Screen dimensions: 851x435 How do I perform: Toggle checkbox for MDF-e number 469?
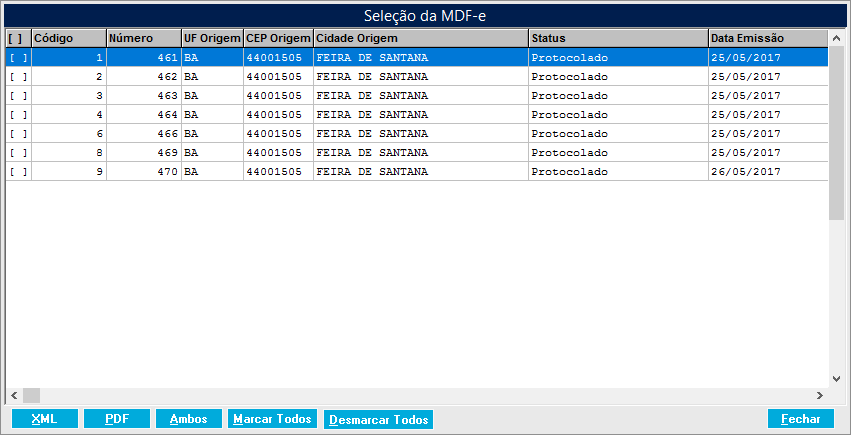click(18, 152)
